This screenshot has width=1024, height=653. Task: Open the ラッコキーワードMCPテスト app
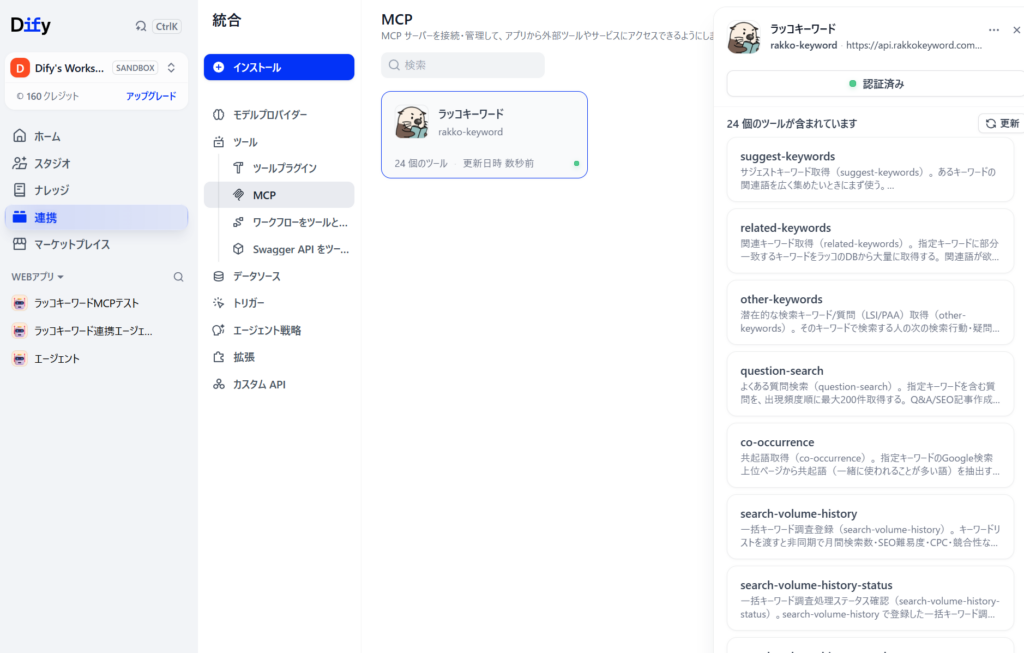pos(97,303)
